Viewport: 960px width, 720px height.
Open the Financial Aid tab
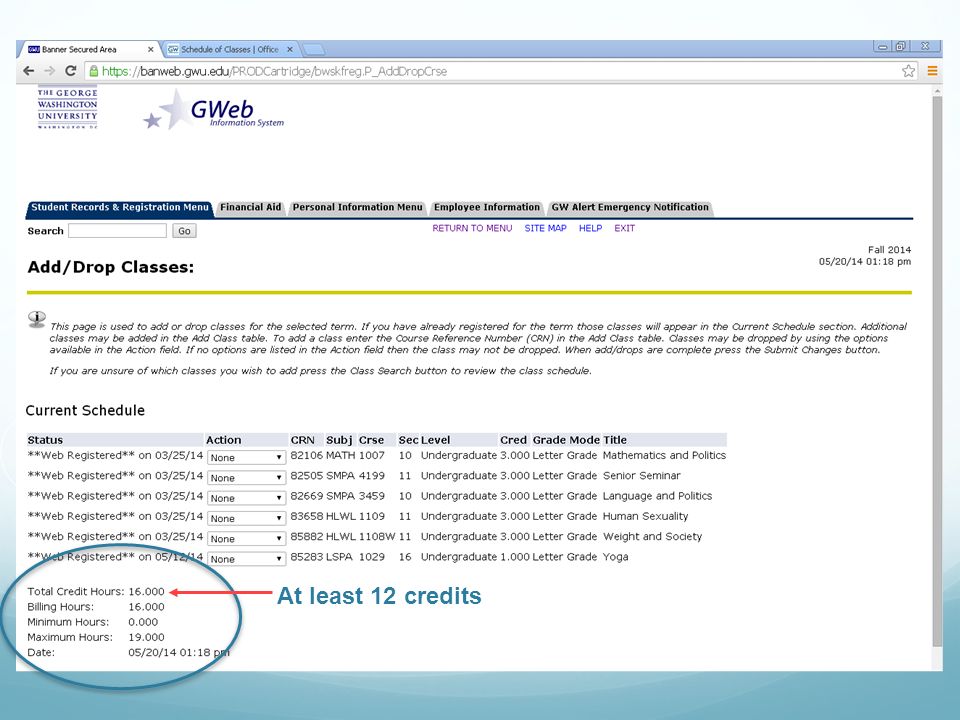250,208
